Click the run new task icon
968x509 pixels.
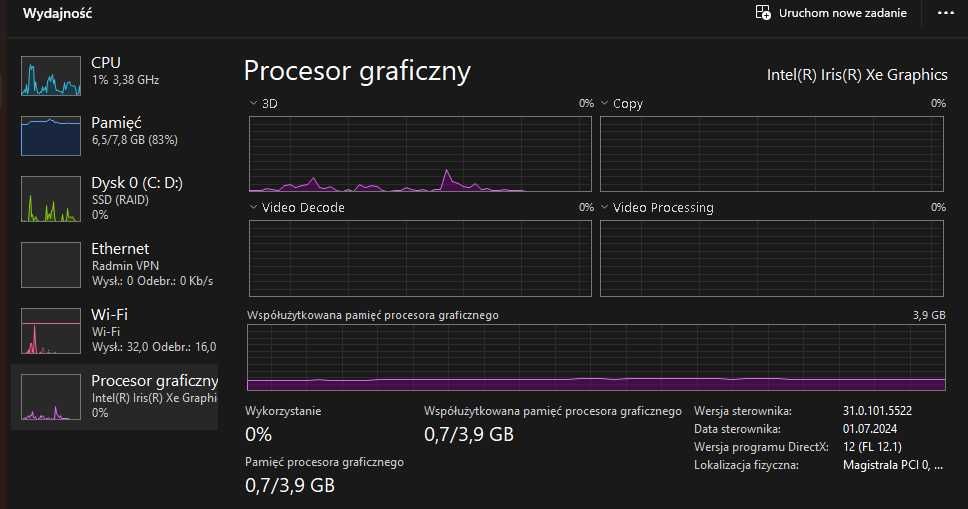(763, 13)
